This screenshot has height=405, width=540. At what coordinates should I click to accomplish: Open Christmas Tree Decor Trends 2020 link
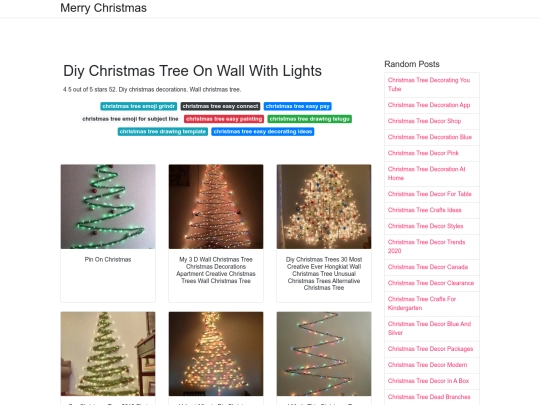(426, 246)
